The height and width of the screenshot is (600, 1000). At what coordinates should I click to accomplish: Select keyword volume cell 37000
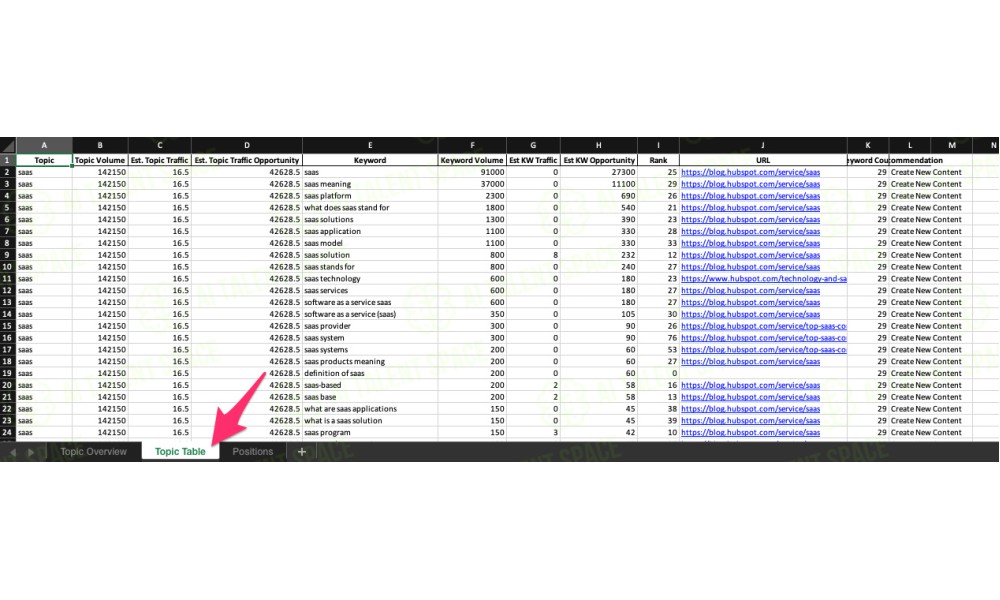tap(472, 184)
